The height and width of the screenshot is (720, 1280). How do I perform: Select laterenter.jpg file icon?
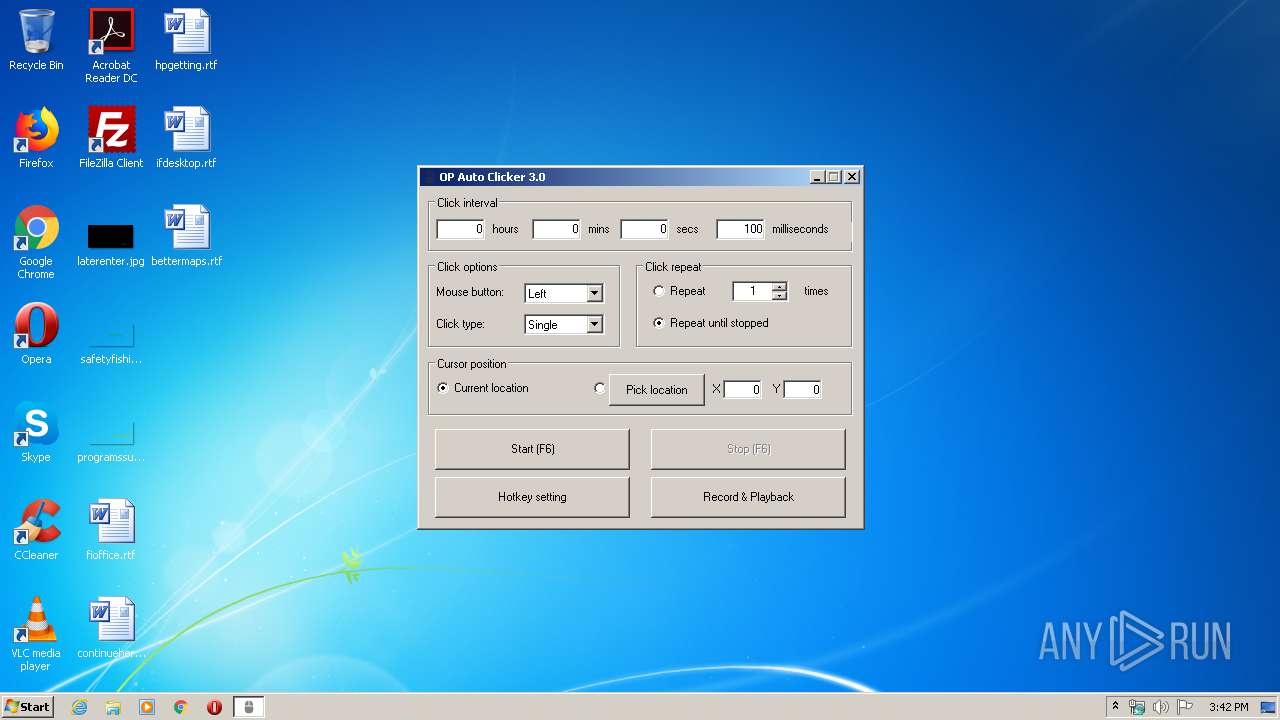tap(111, 244)
